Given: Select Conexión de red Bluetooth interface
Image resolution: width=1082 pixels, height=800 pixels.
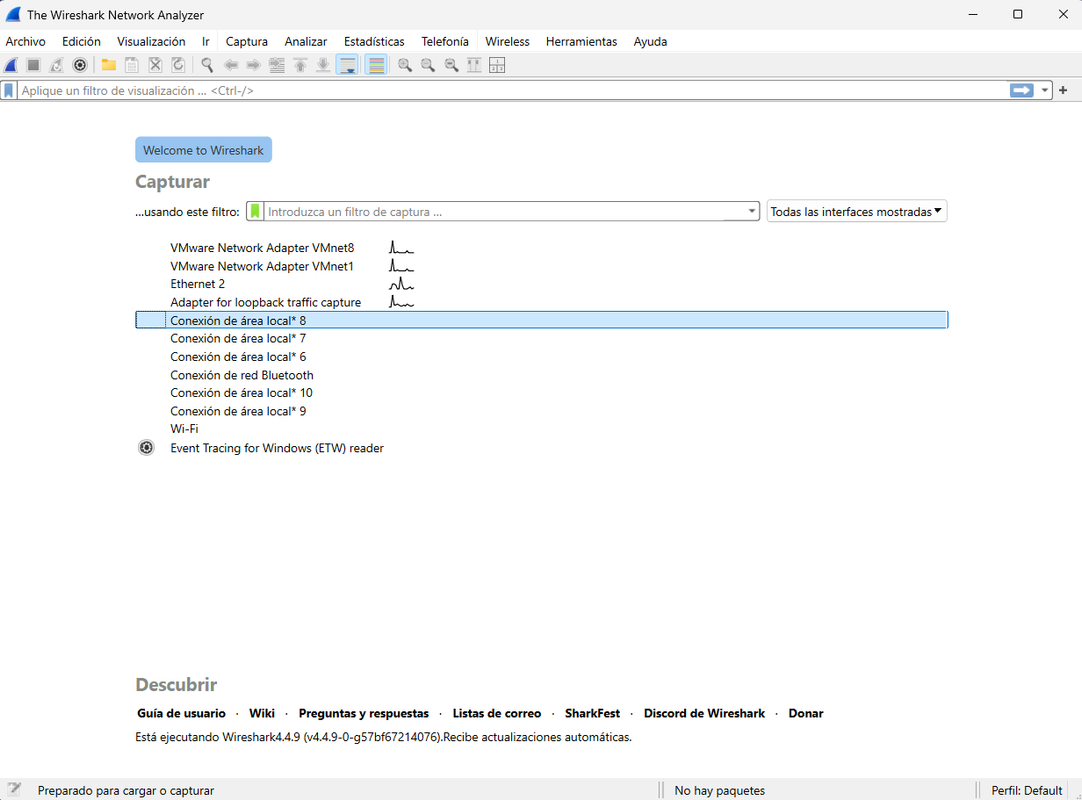Looking at the screenshot, I should click(541, 375).
